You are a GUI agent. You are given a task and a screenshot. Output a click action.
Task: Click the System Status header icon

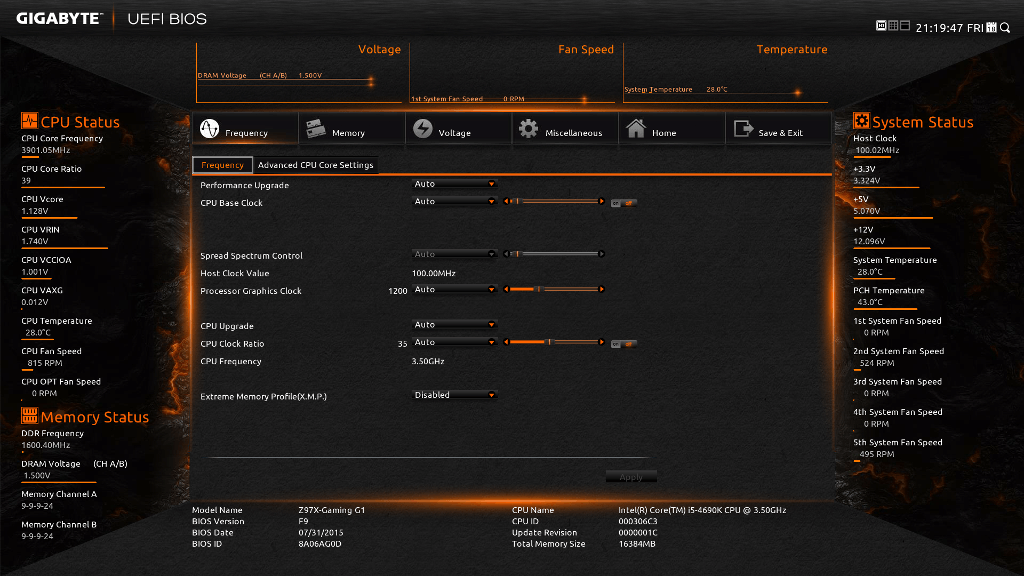pyautogui.click(x=861, y=121)
